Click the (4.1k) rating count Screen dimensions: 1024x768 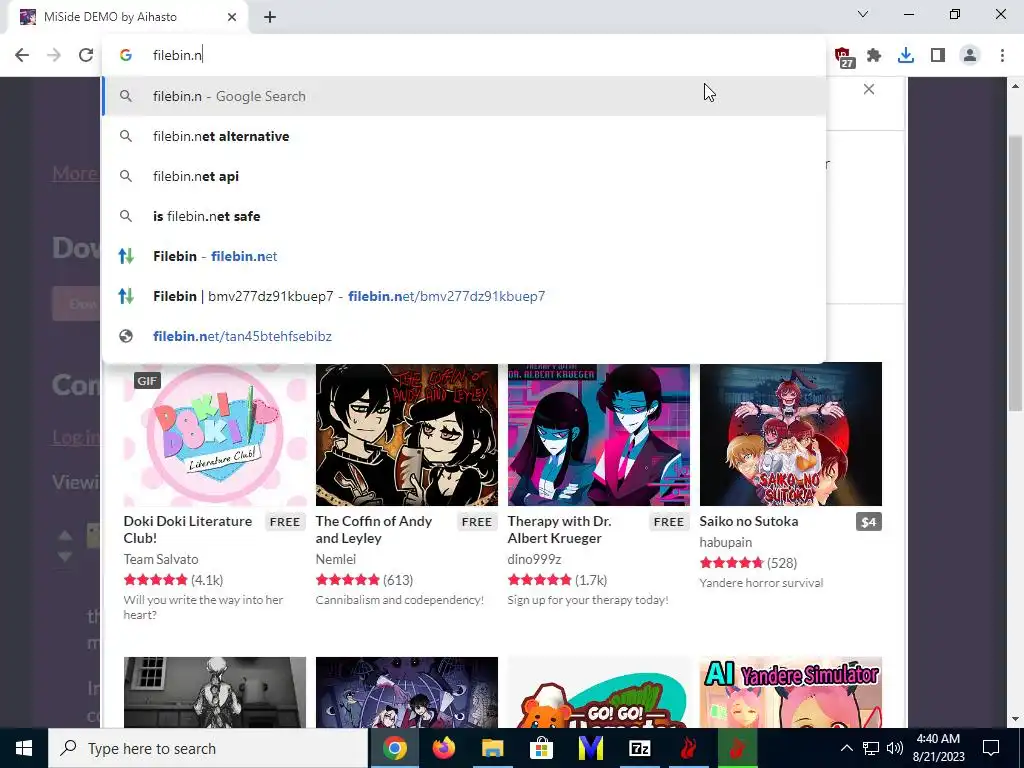click(207, 580)
